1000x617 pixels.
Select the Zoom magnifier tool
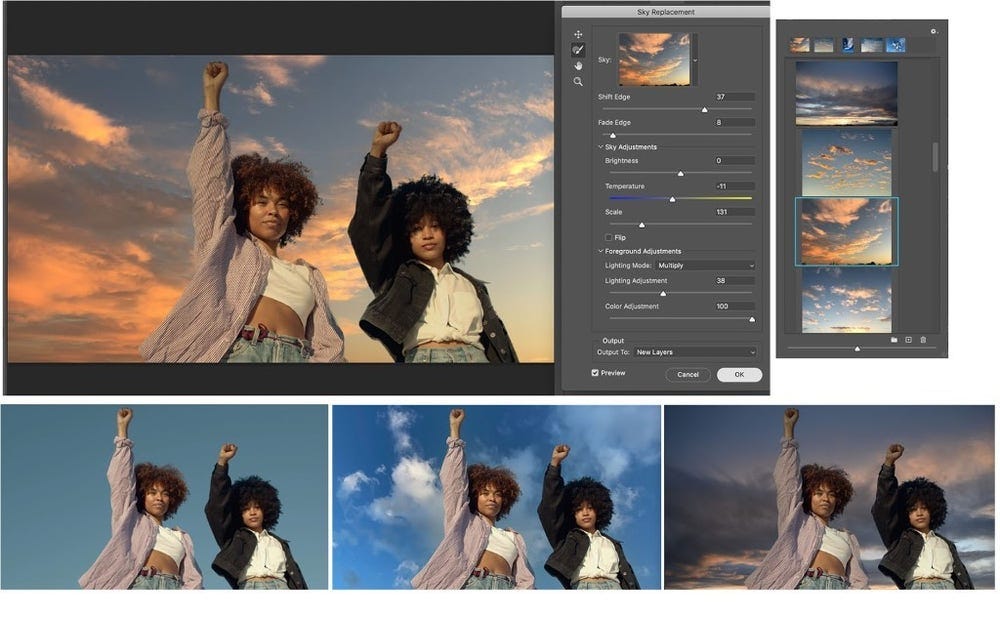coord(578,82)
